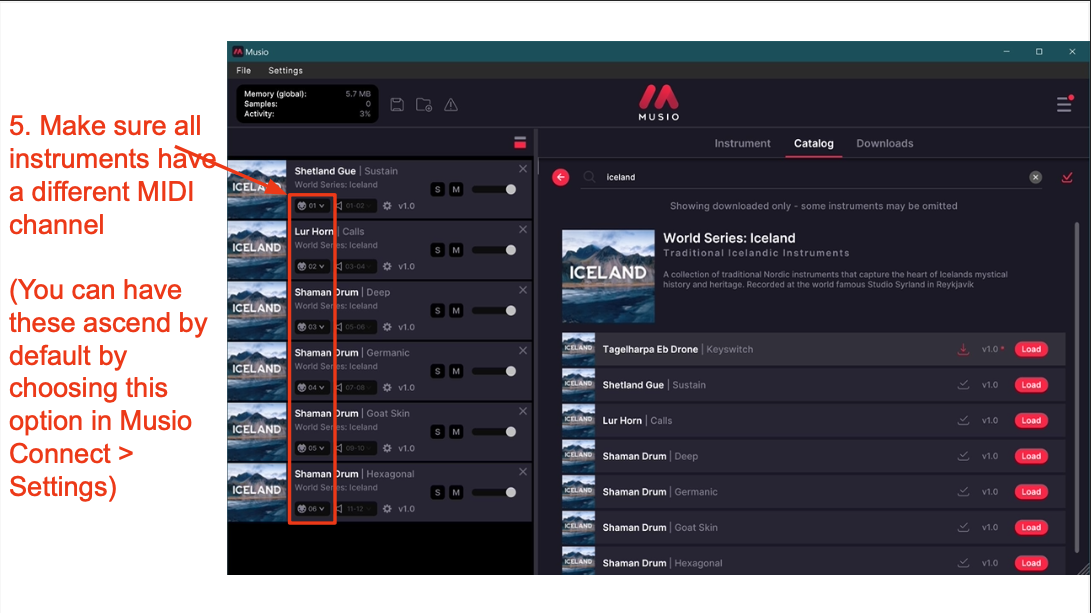The height and width of the screenshot is (613, 1091).
Task: Mute the Shaman Drum Deep instrument
Action: click(x=456, y=310)
